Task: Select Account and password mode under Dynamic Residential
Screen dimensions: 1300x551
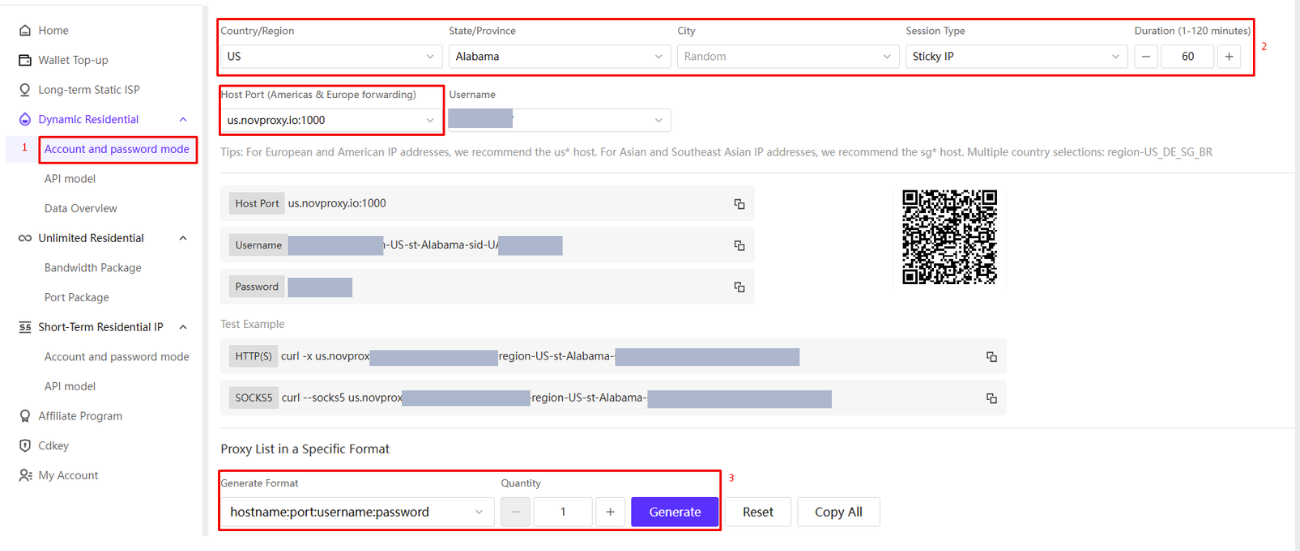Action: 117,149
